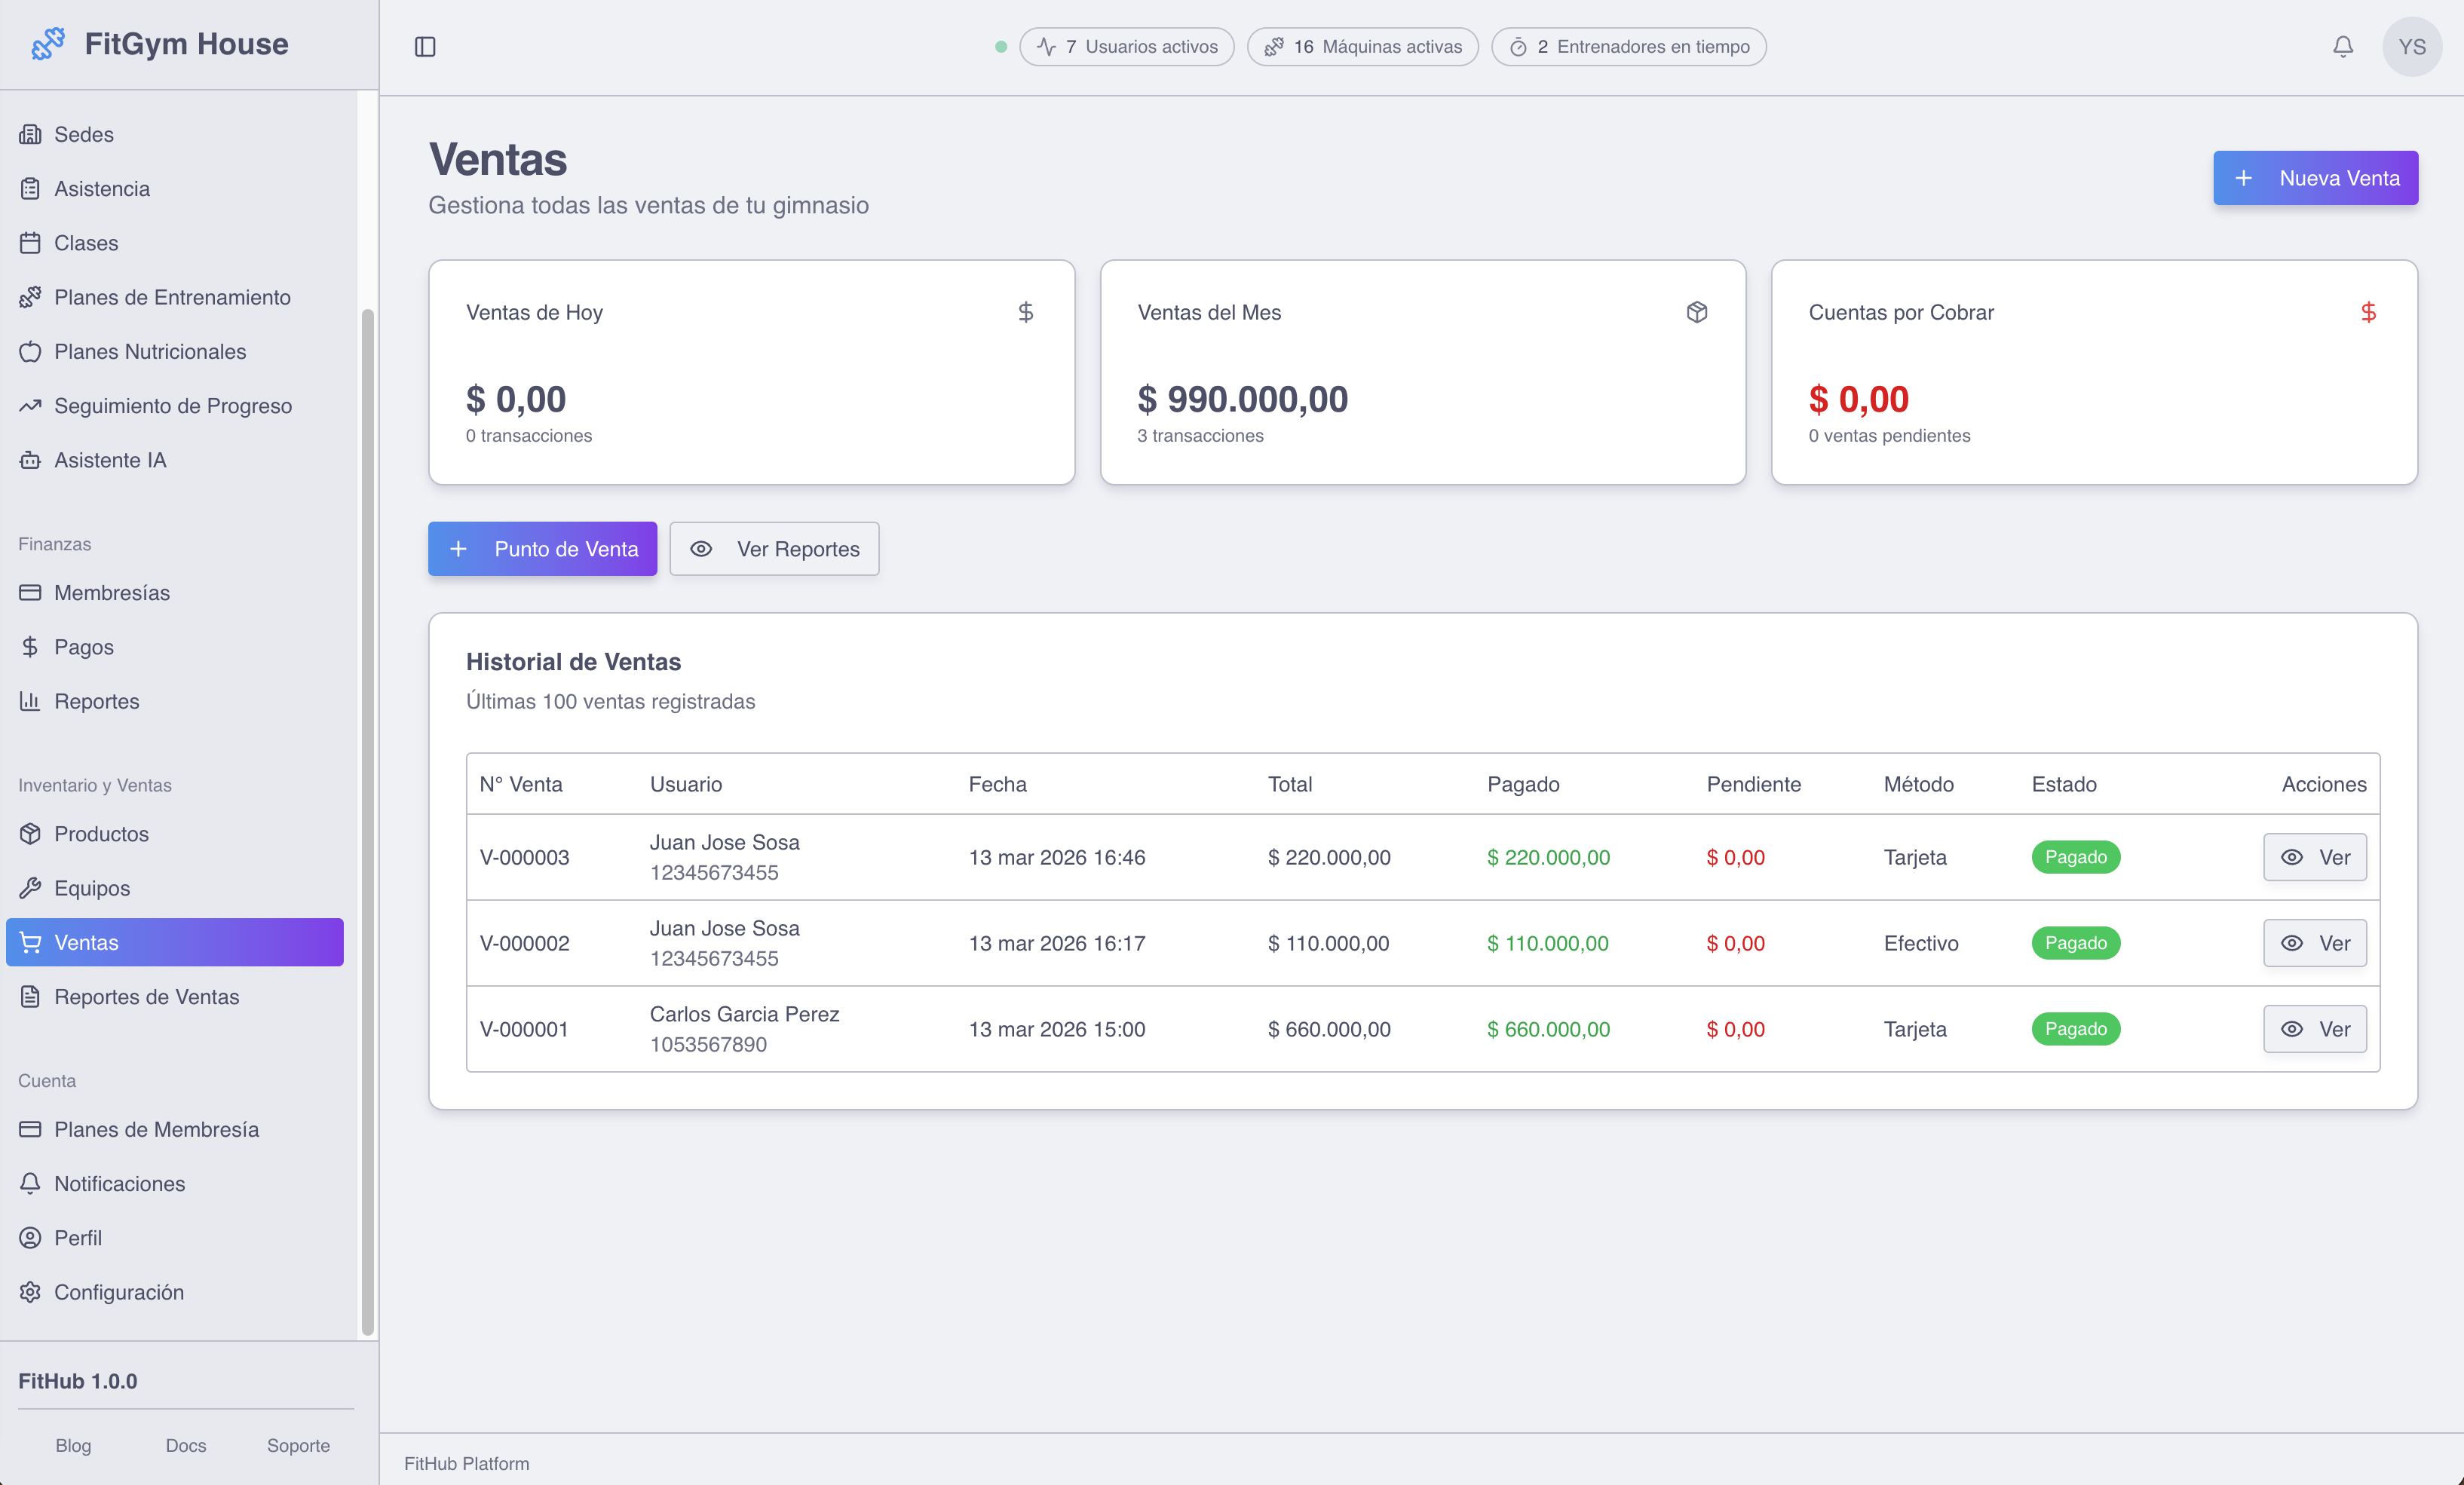Click the Seguimiento de Progreso chart icon
The image size is (2464, 1485).
(30, 406)
